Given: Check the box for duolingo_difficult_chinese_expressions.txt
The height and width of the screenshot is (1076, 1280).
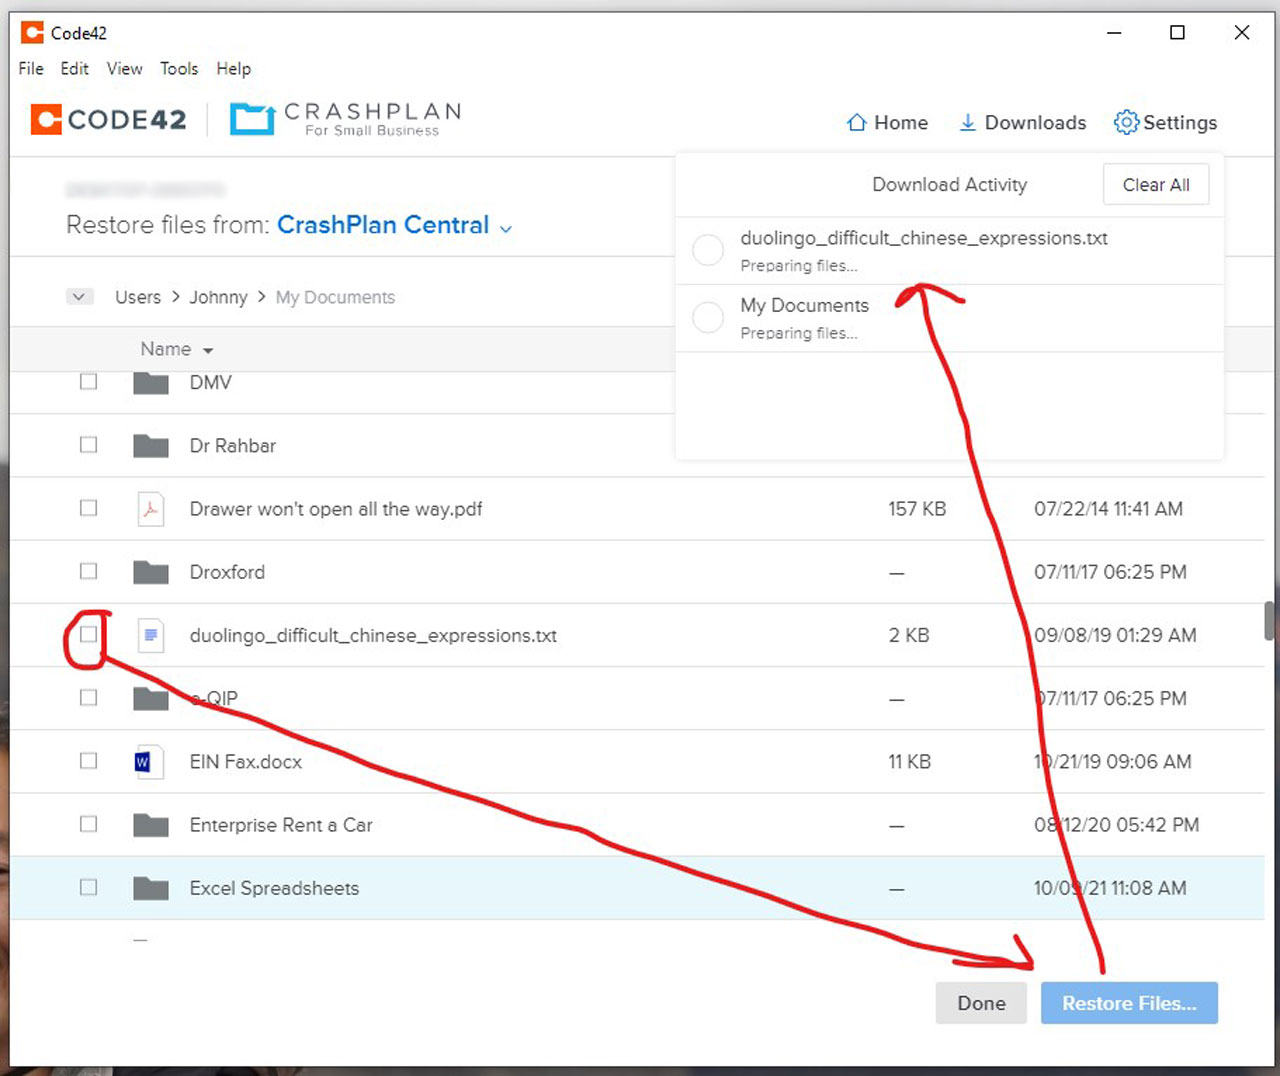Looking at the screenshot, I should pyautogui.click(x=88, y=635).
